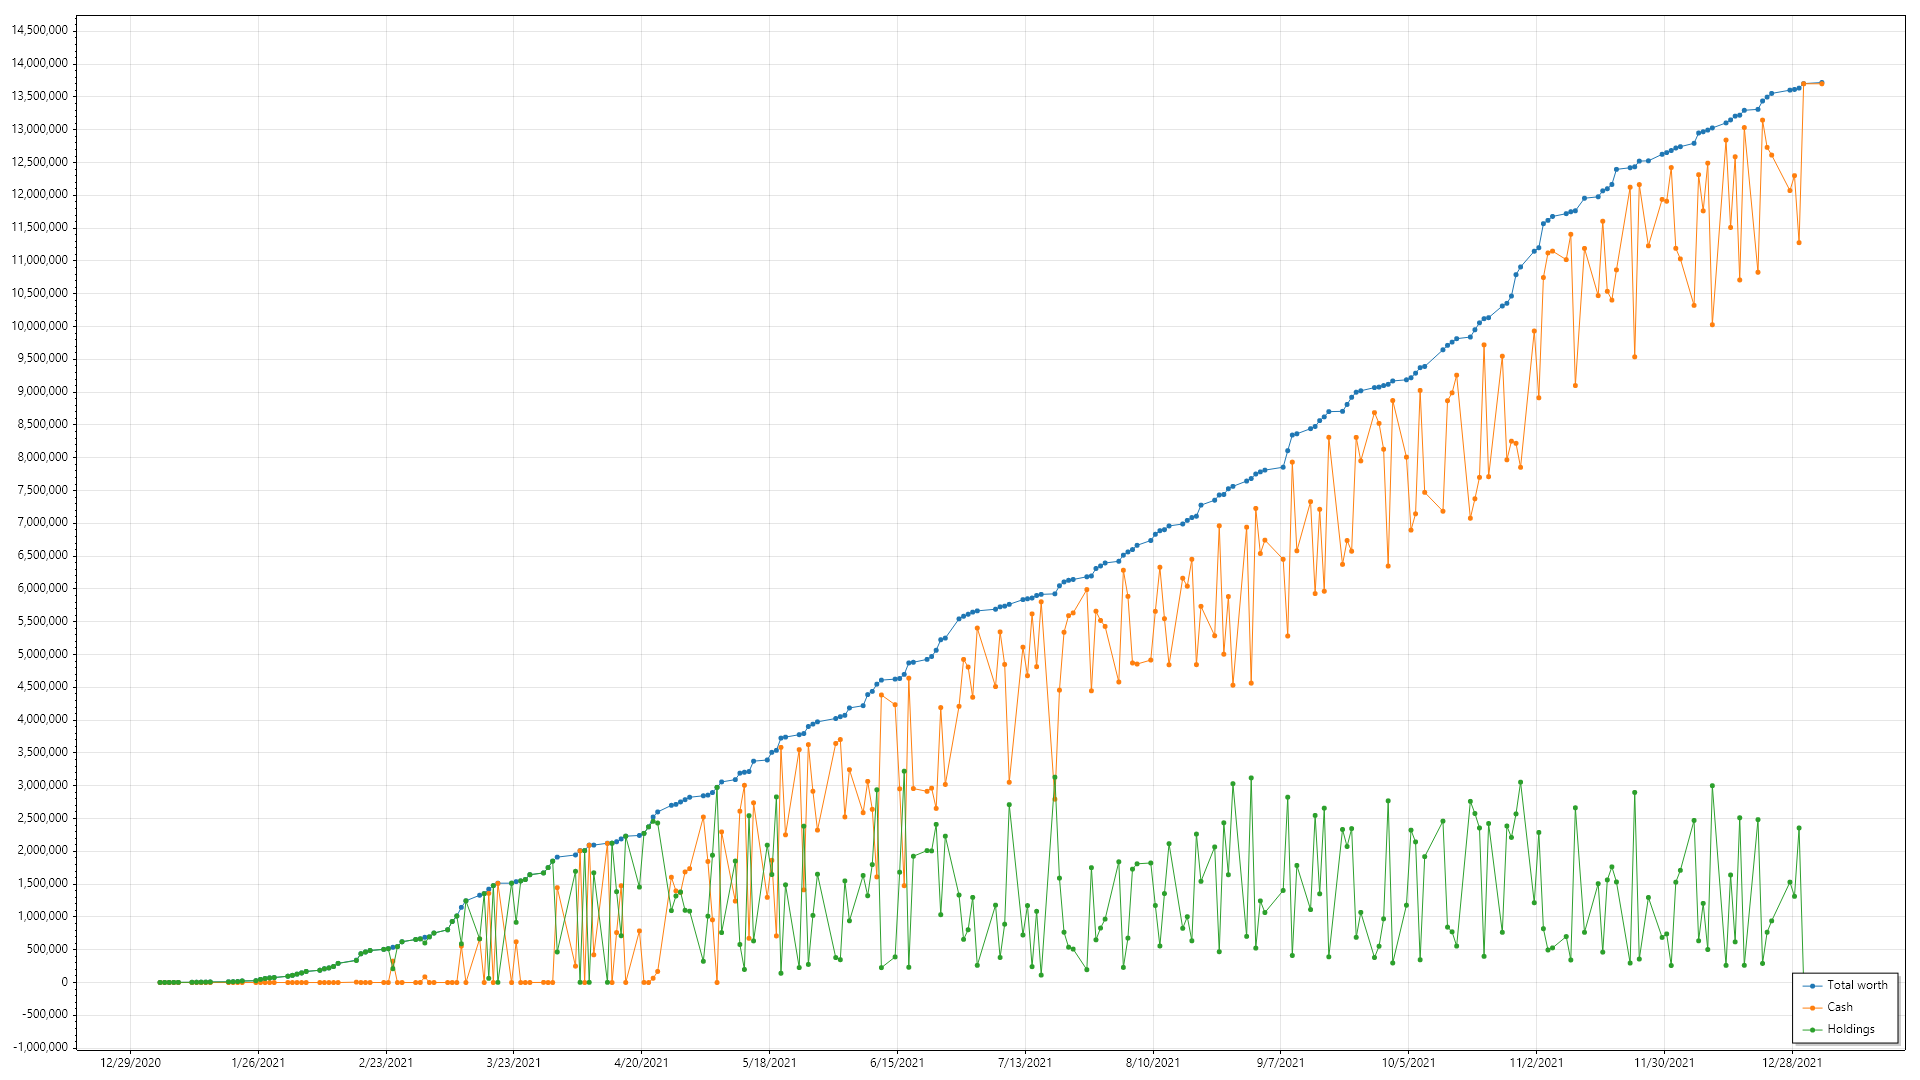The image size is (1920, 1080).
Task: Click the 4,000,000 y-axis label
Action: (x=43, y=719)
